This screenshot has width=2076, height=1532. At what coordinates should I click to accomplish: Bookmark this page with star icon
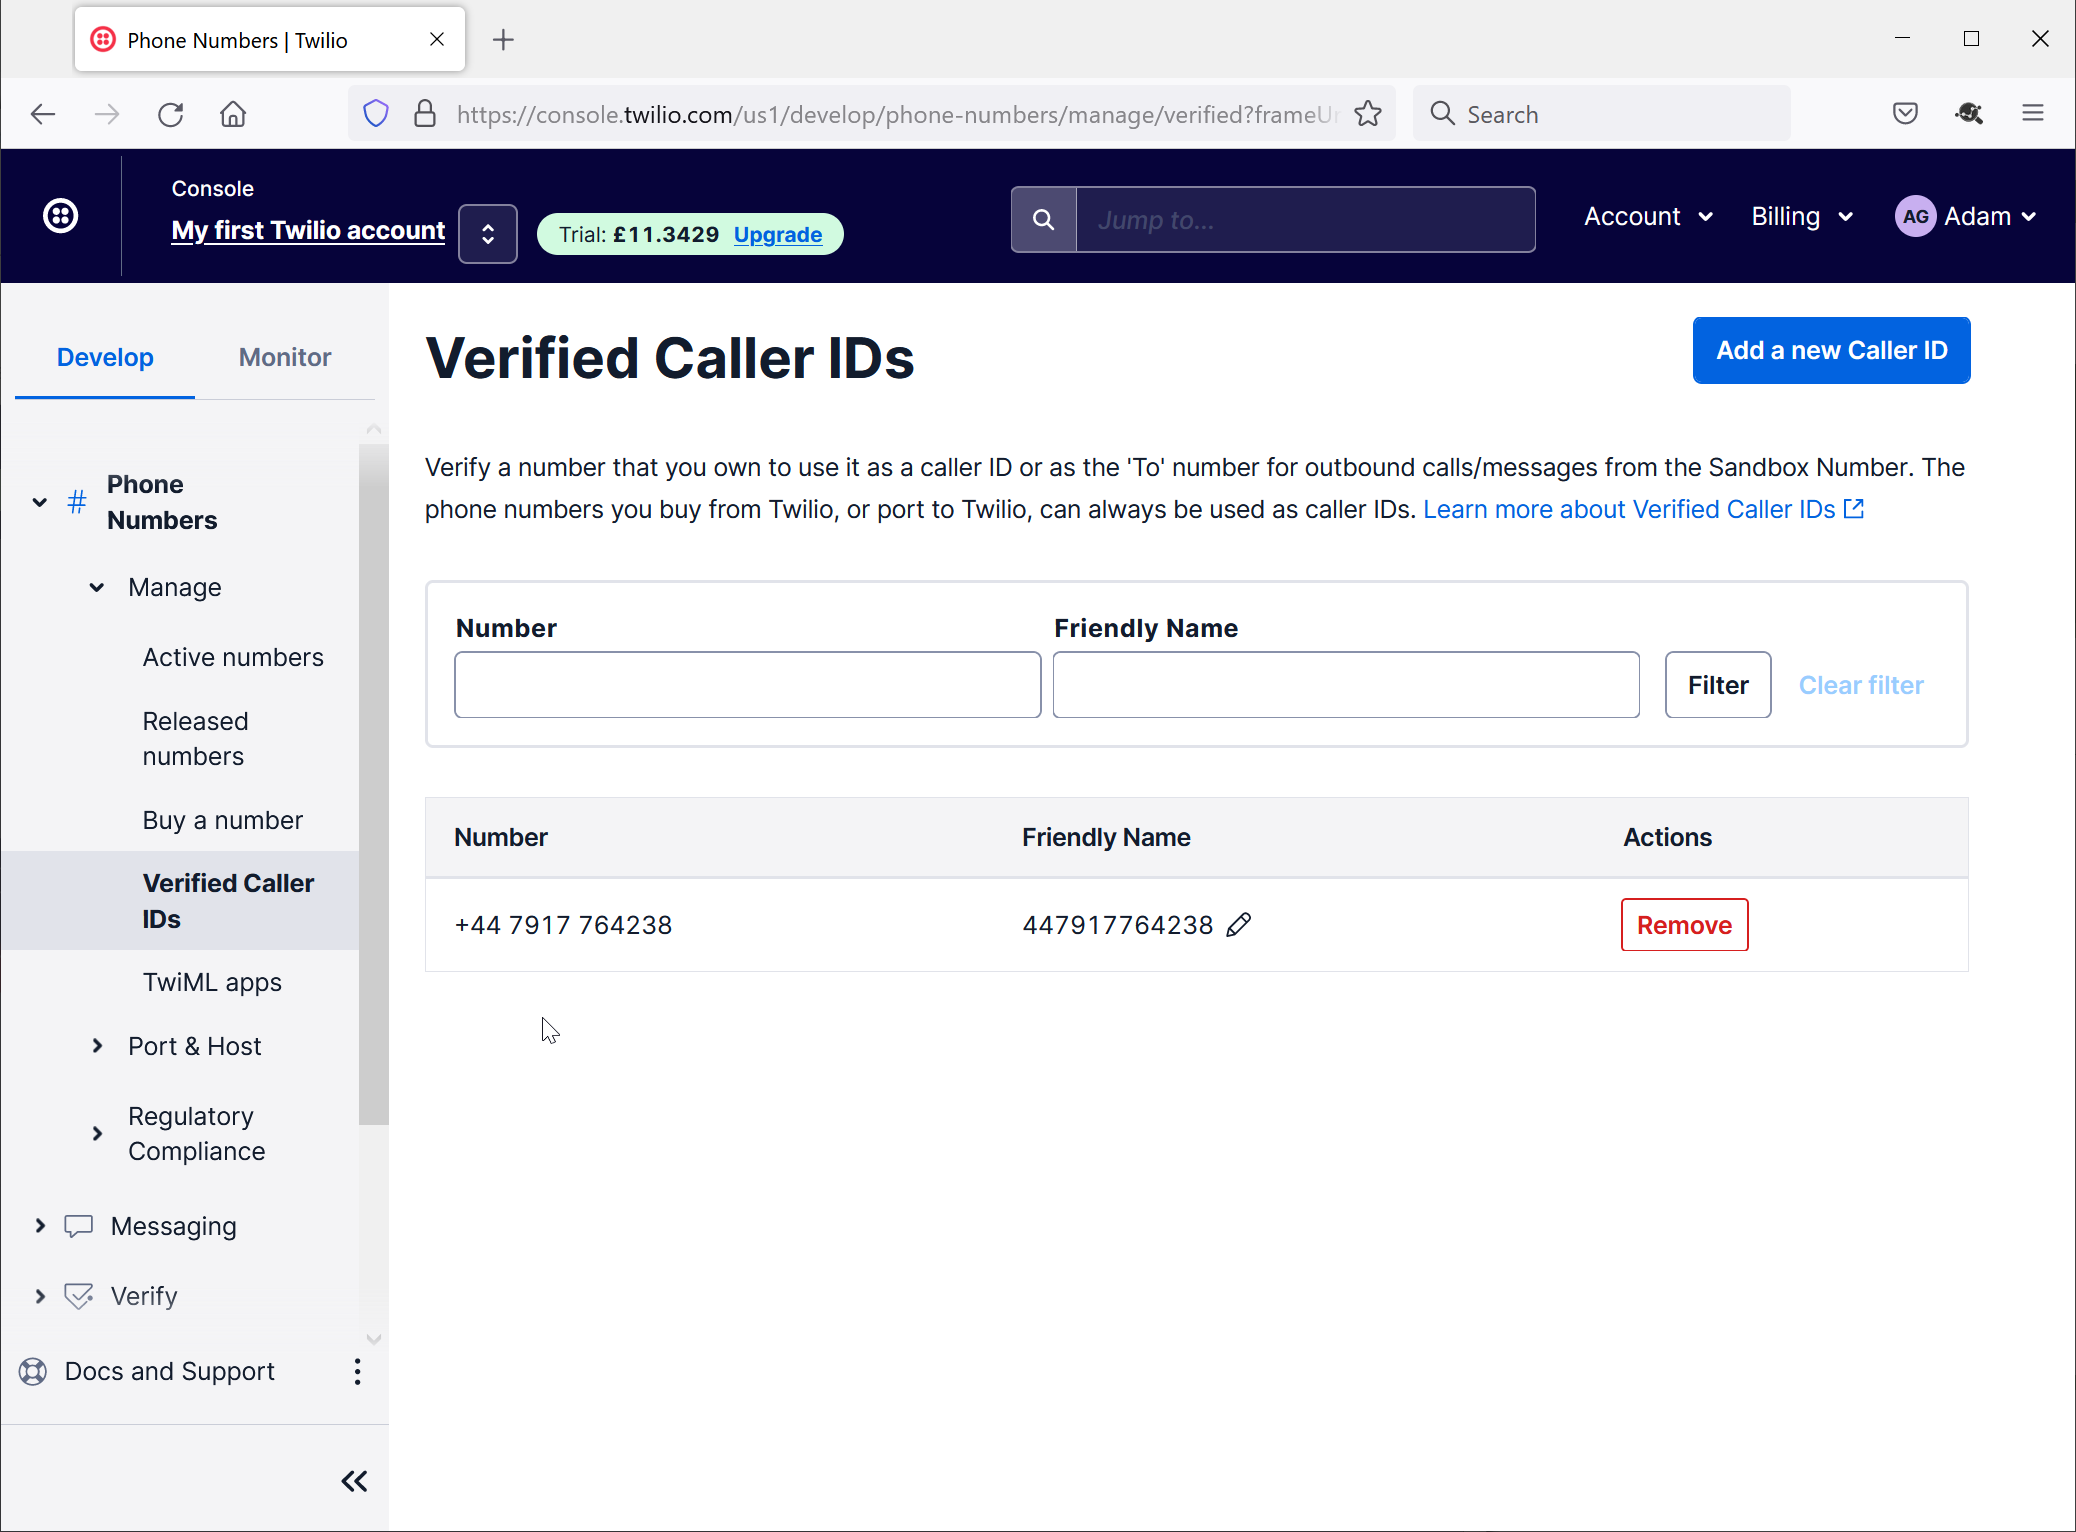pyautogui.click(x=1368, y=114)
